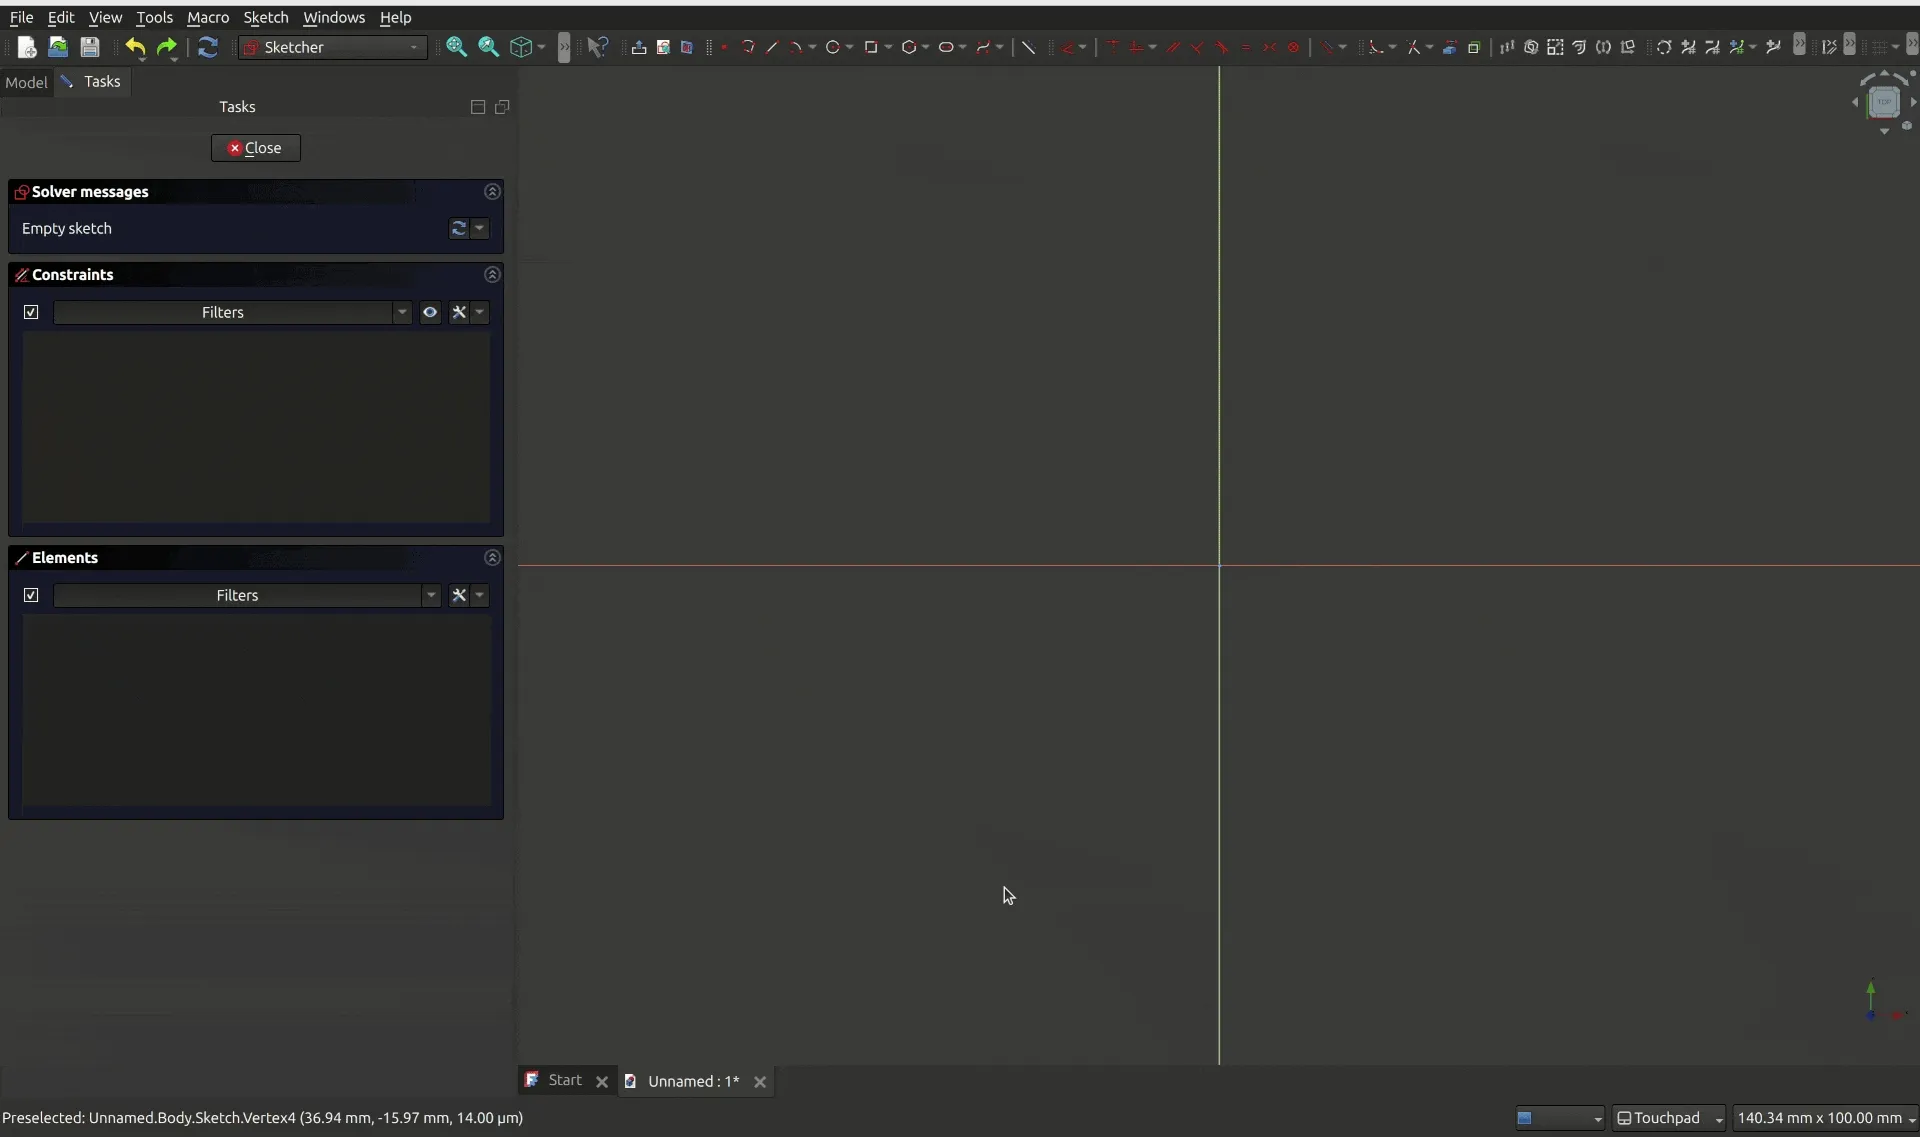
Task: Create a new document
Action: (27, 47)
